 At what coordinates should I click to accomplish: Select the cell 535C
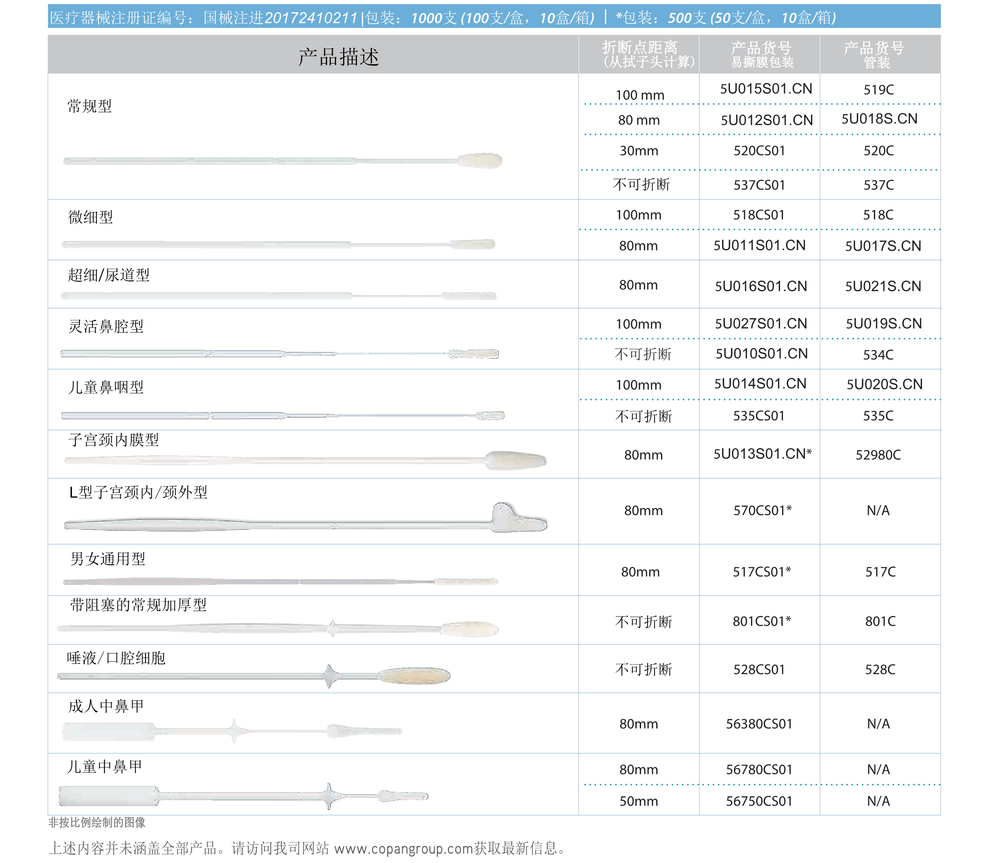878,416
